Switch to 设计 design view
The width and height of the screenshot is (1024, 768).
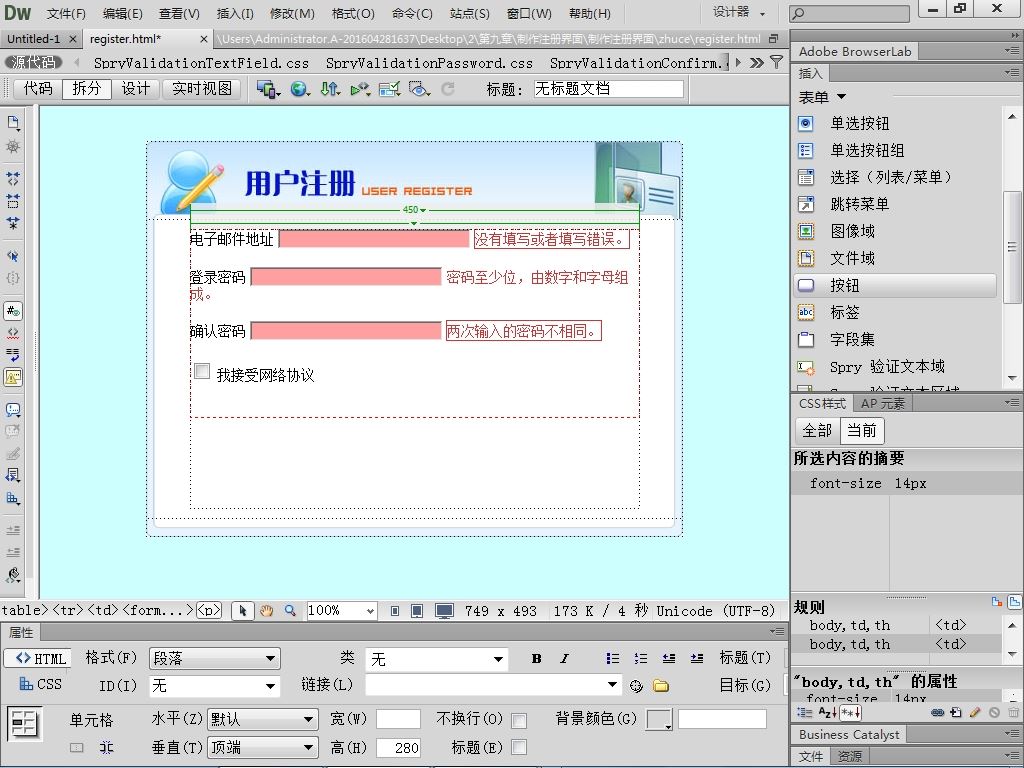pos(136,88)
